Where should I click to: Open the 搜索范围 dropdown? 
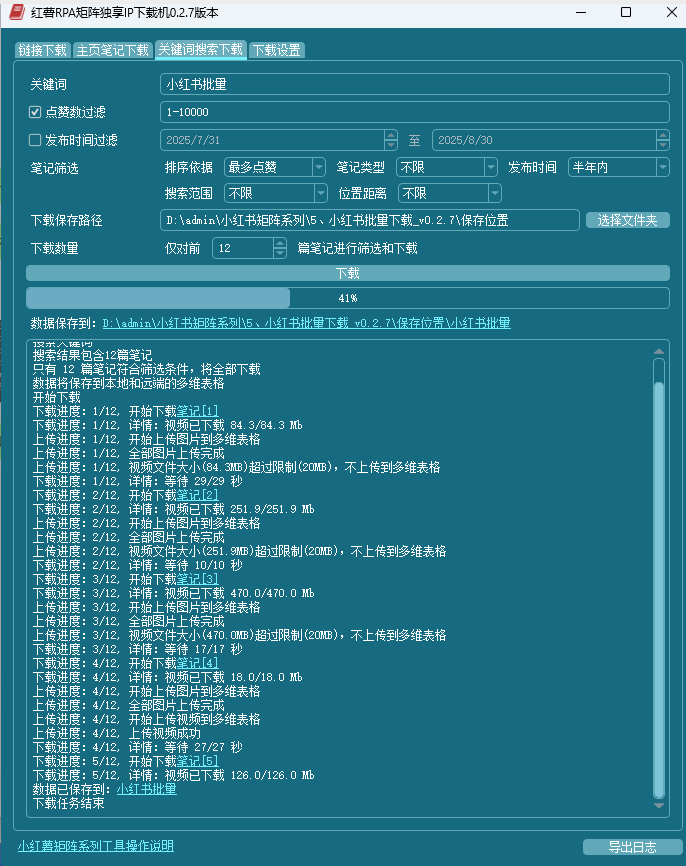click(276, 193)
